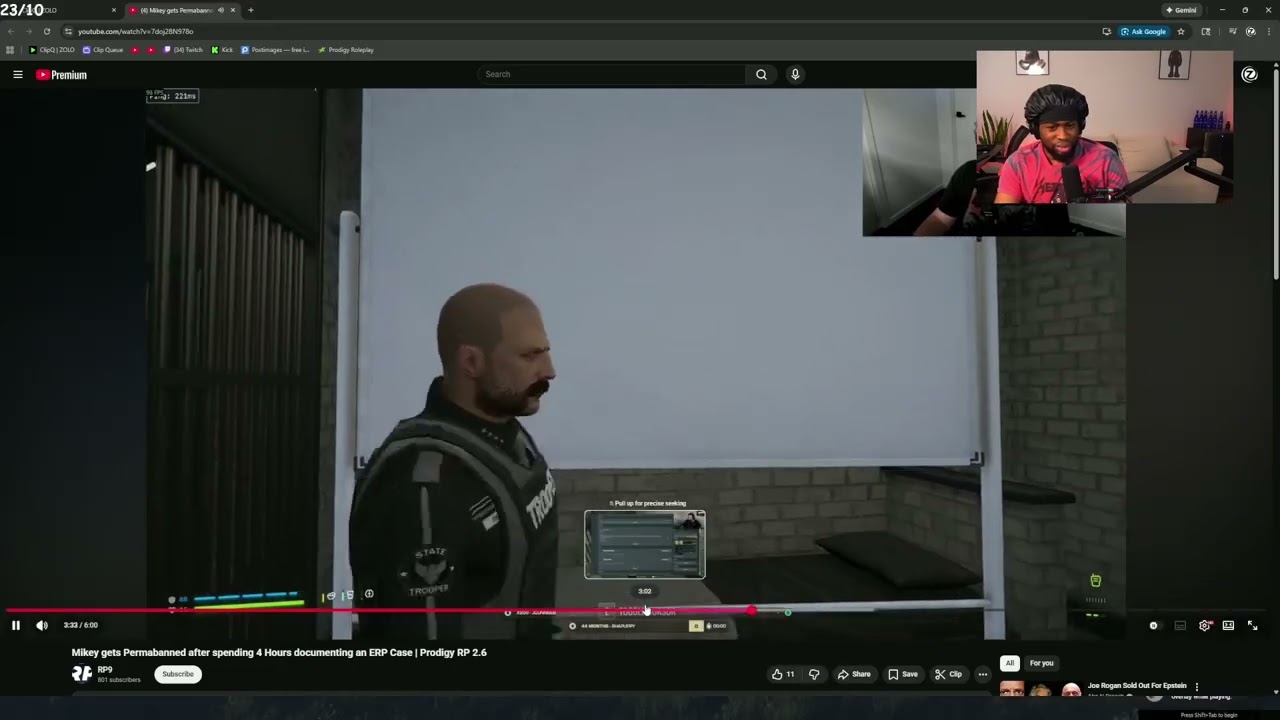1280x720 pixels.
Task: Open the ClipQ | ZOLO bookmark
Action: [52, 50]
